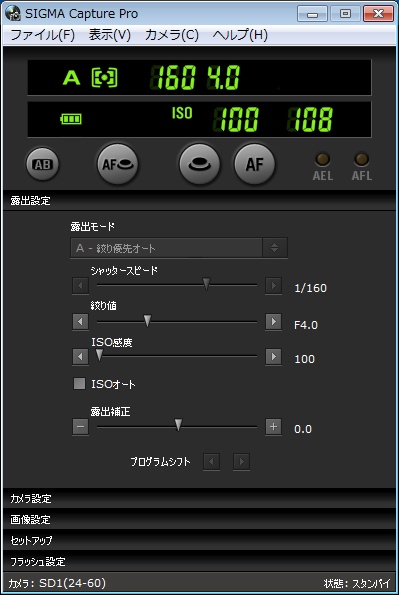Expand the セットアップ section
The height and width of the screenshot is (595, 399).
pyautogui.click(x=199, y=540)
